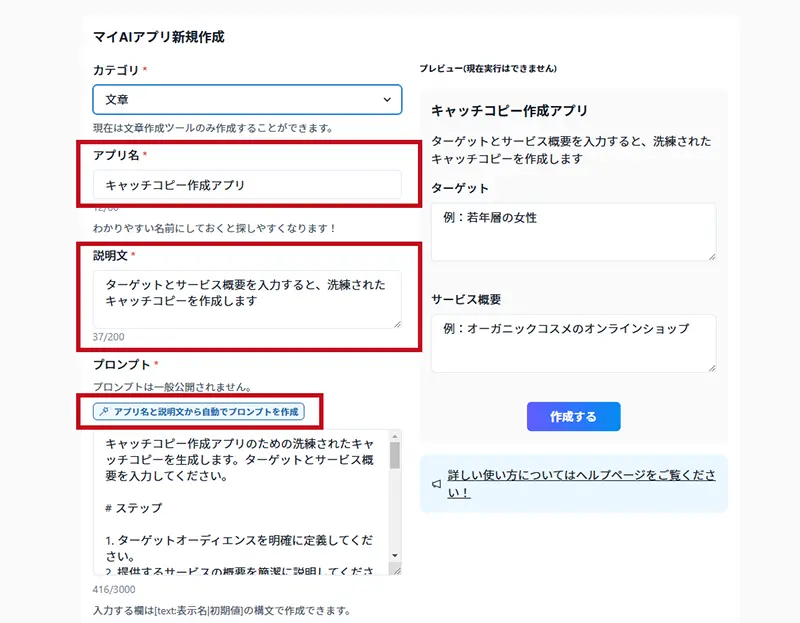The height and width of the screenshot is (623, 800).
Task: Click the プロンプトは一般公開されません note
Action: [172, 387]
